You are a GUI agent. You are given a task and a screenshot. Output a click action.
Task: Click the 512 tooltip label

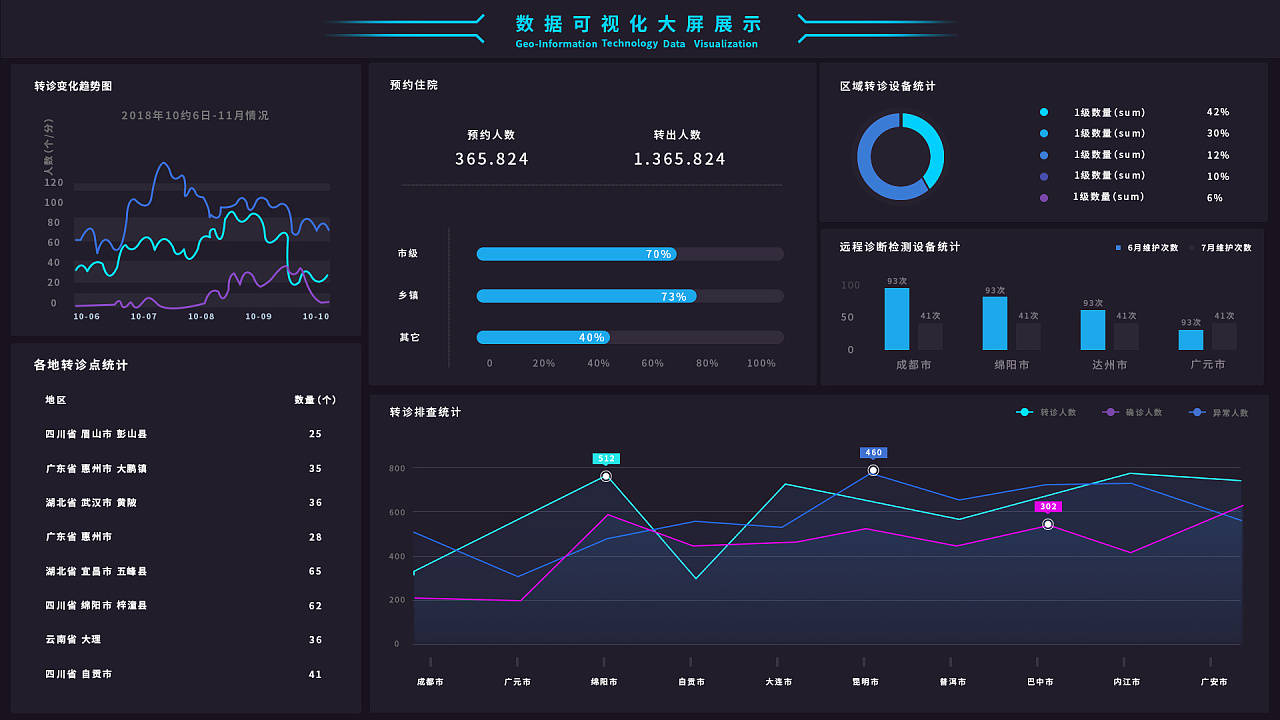(x=606, y=459)
